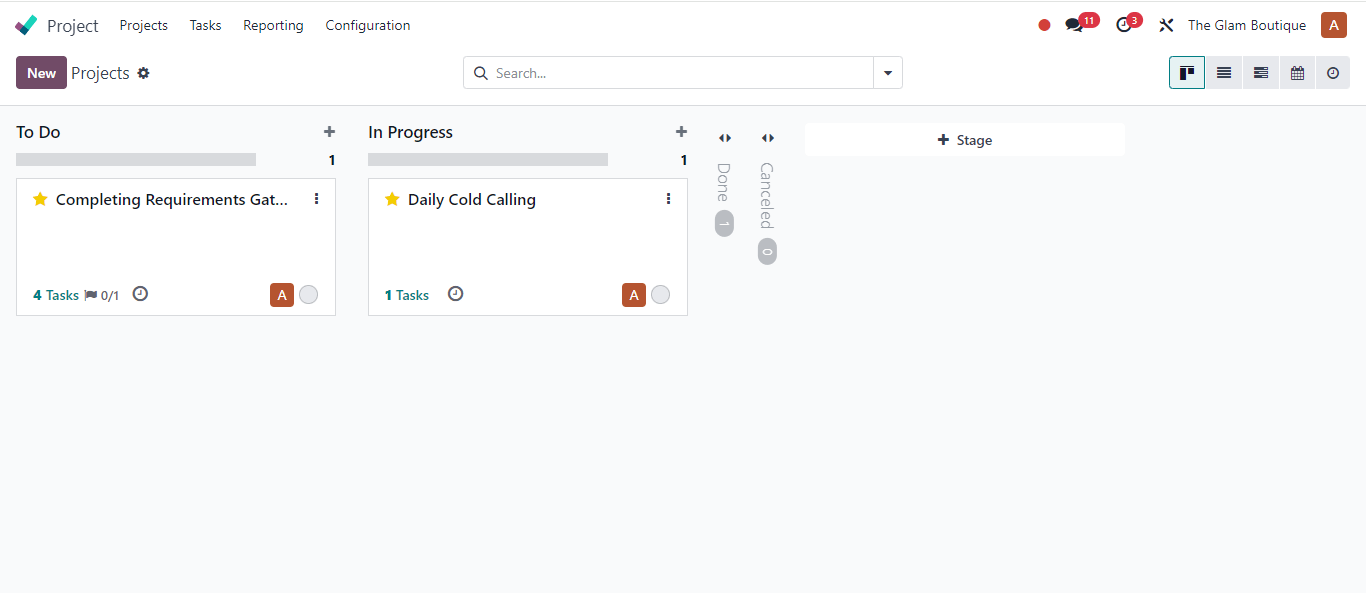Set status circle on Daily Cold Calling card
The image size is (1366, 593).
coord(660,295)
